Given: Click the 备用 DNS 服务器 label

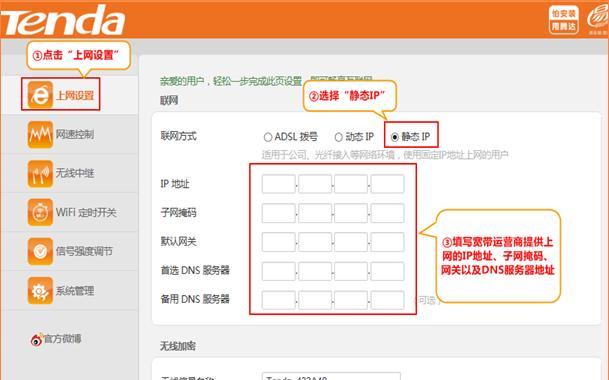Looking at the screenshot, I should [195, 299].
